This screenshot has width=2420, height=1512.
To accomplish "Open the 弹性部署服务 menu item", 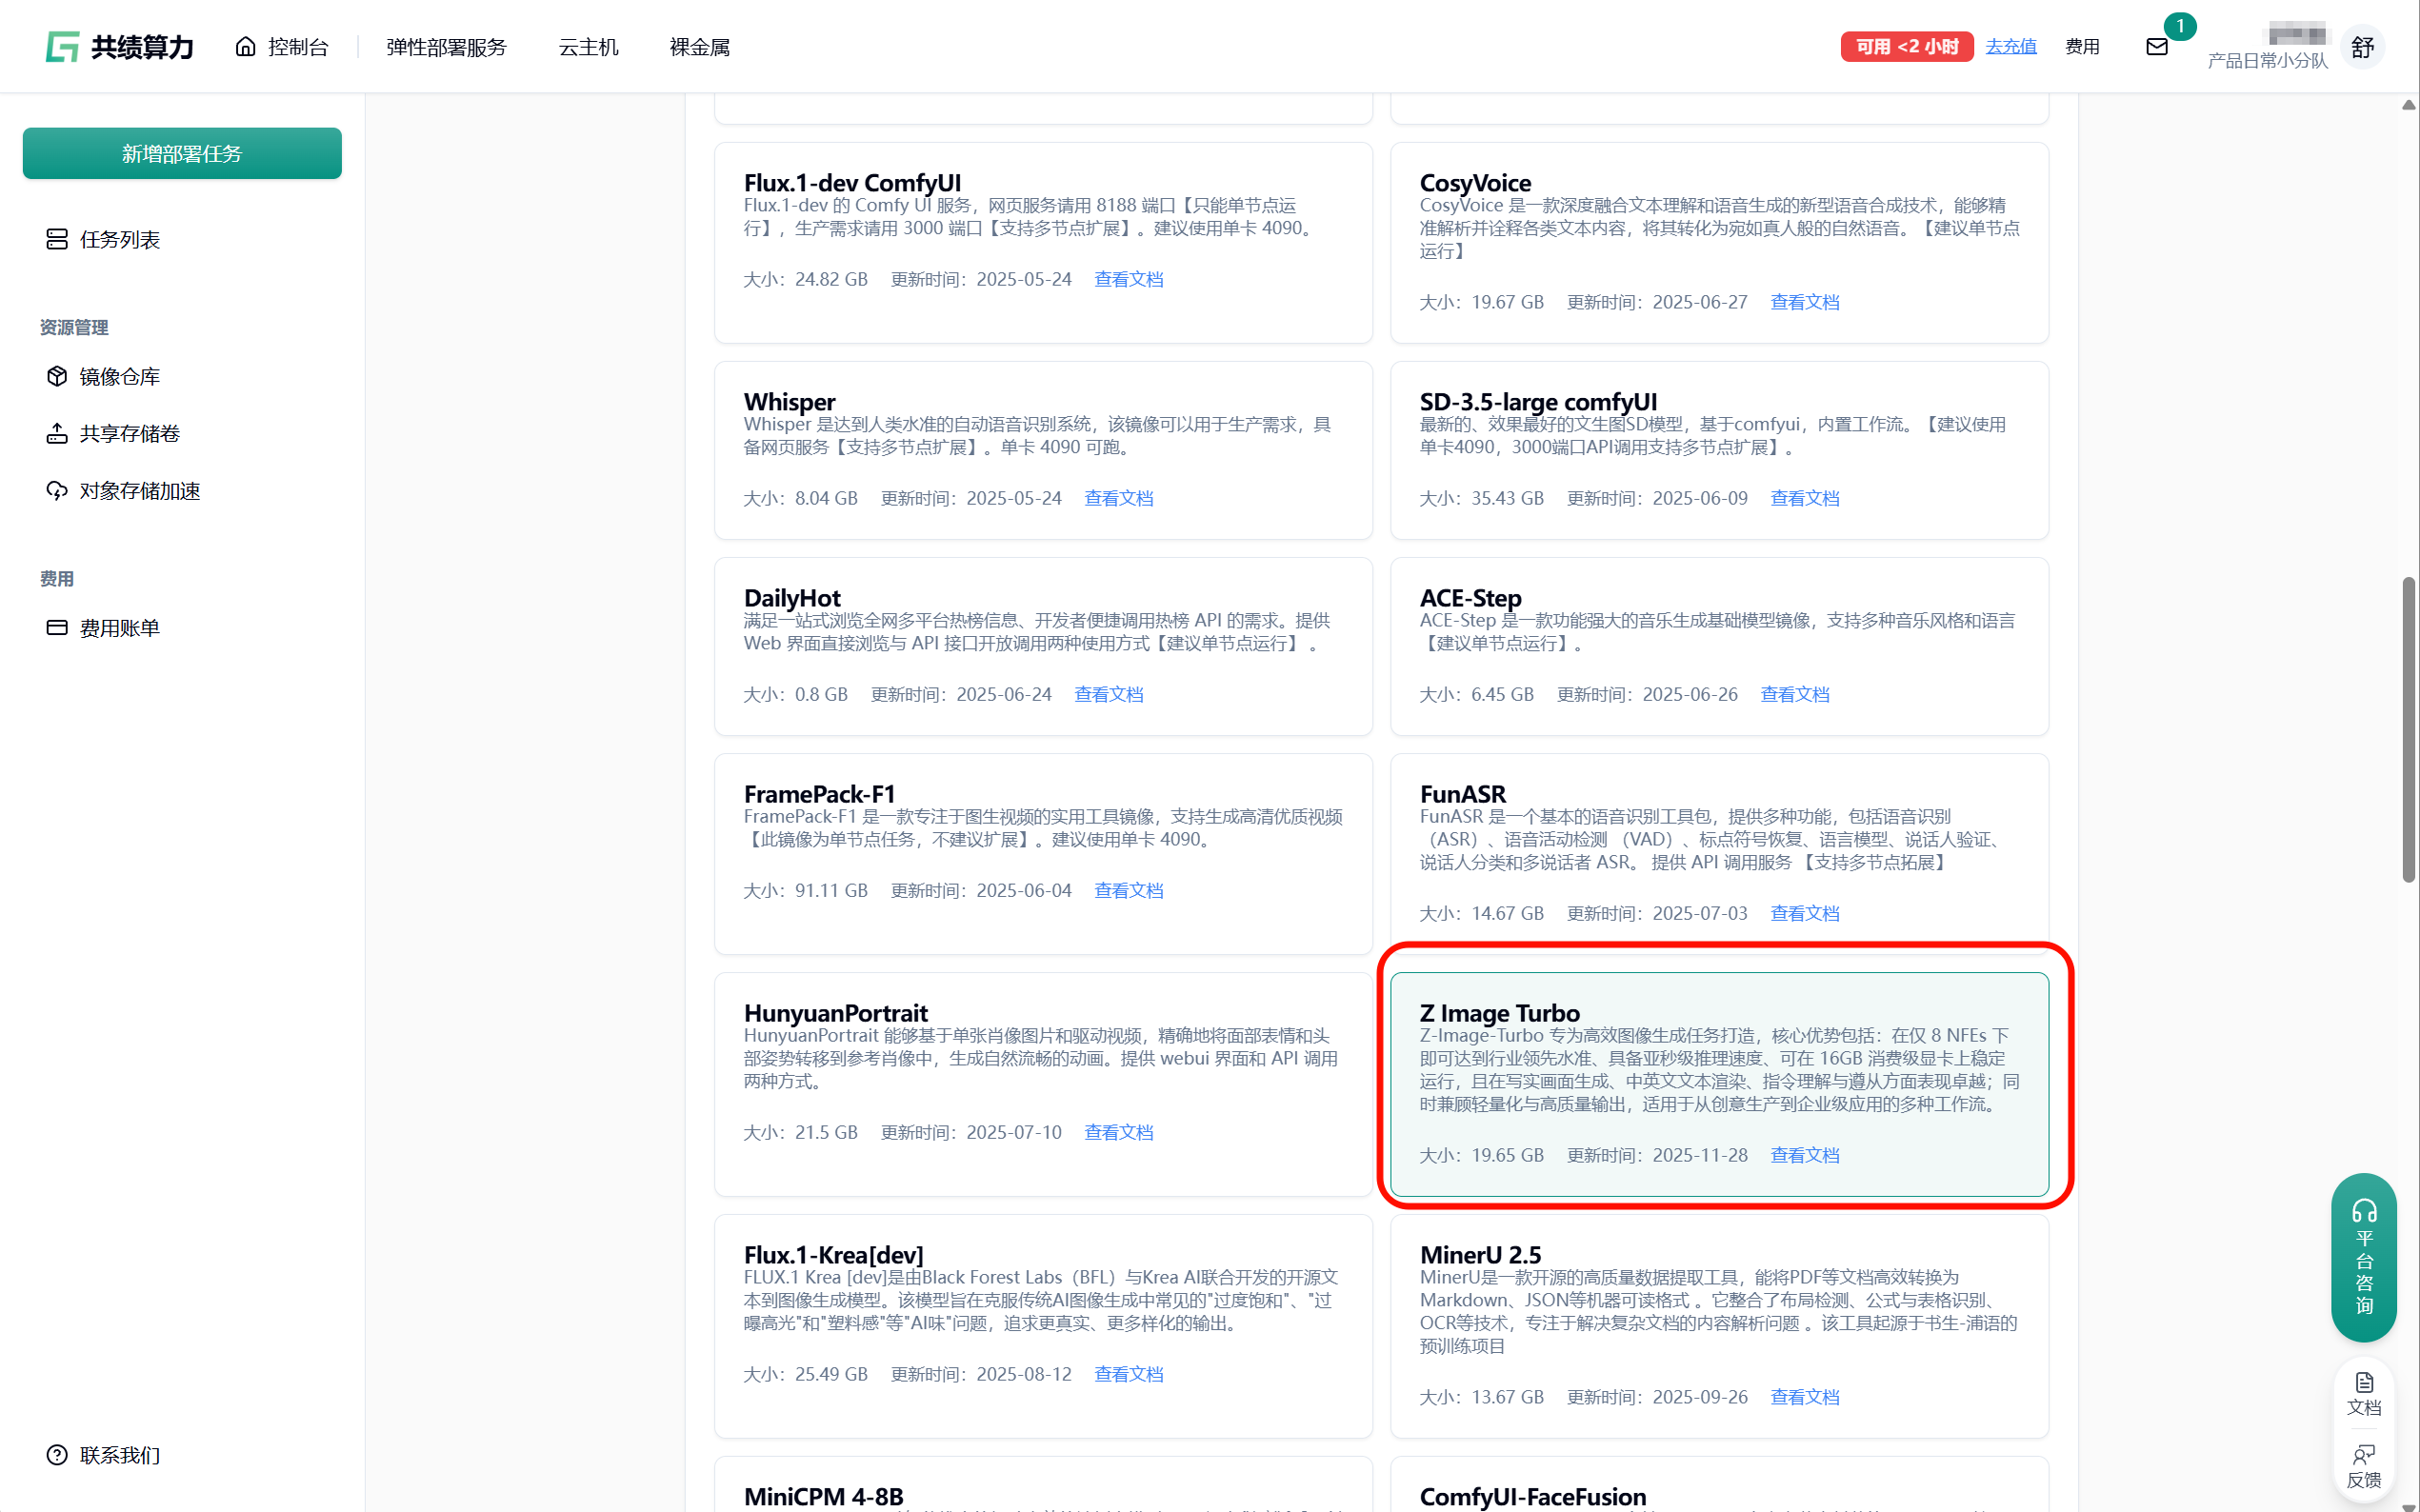I will [446, 47].
